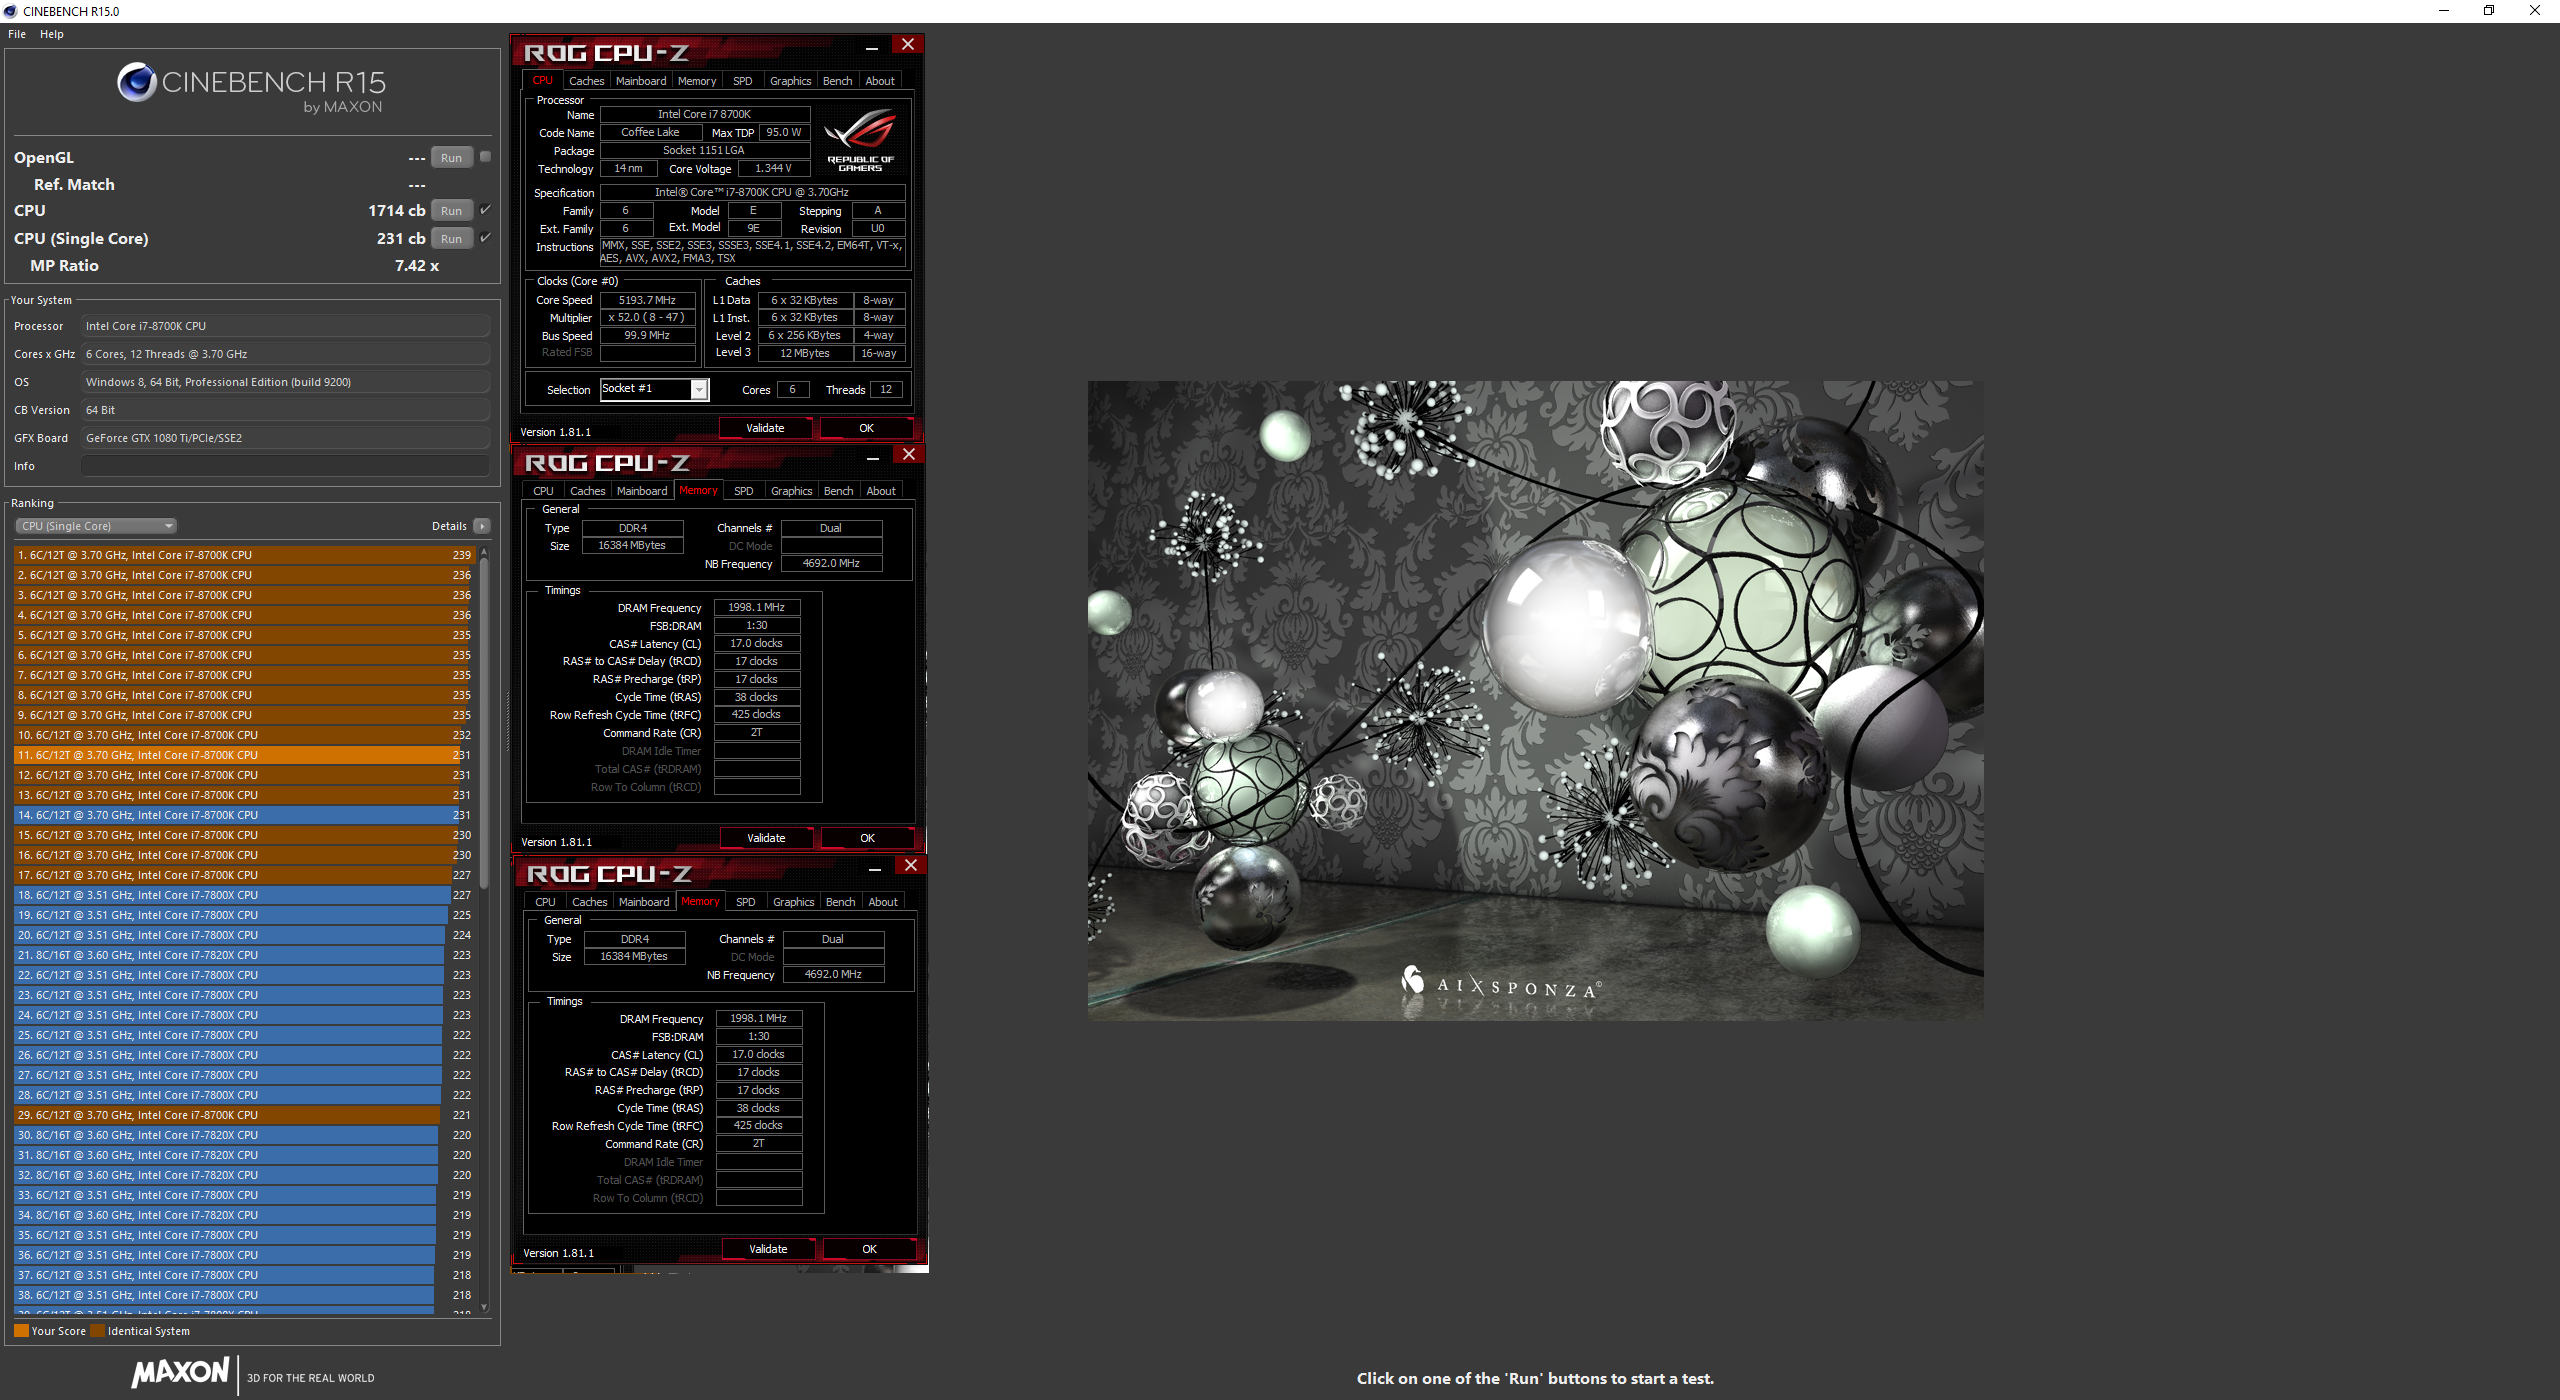
Task: Toggle the CPU test checkbox
Action: tap(485, 210)
